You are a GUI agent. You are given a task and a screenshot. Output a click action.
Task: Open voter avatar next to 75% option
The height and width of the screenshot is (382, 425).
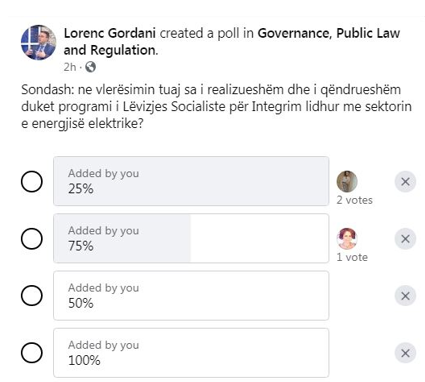point(347,239)
